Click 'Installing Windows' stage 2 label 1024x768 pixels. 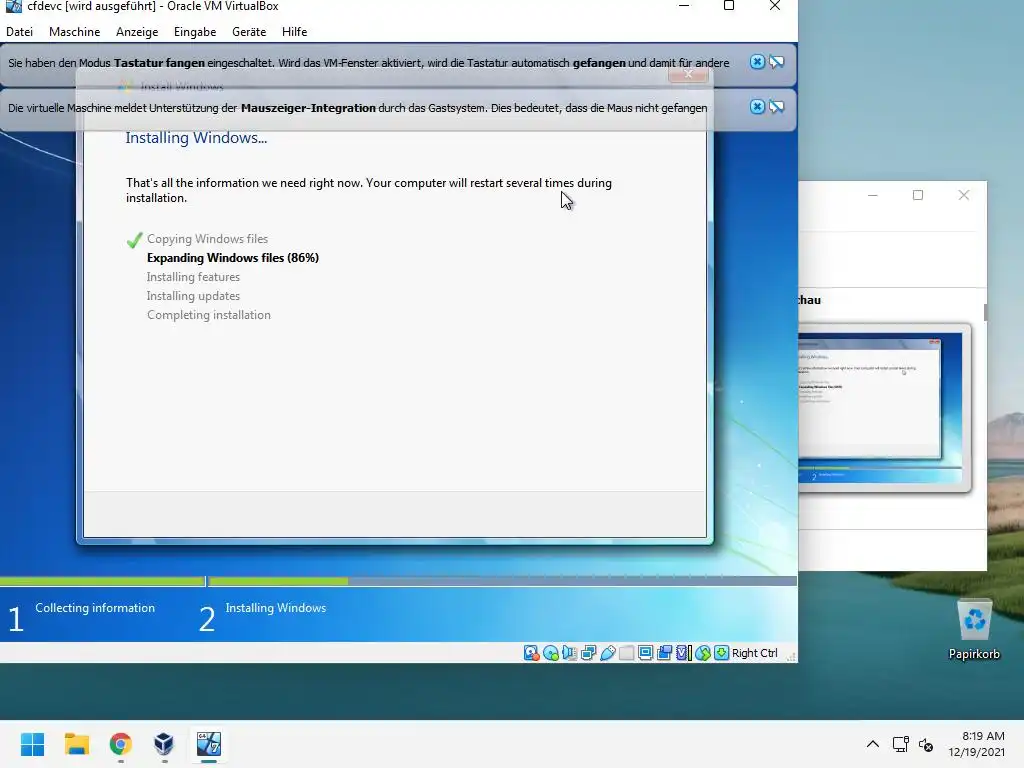(x=276, y=608)
